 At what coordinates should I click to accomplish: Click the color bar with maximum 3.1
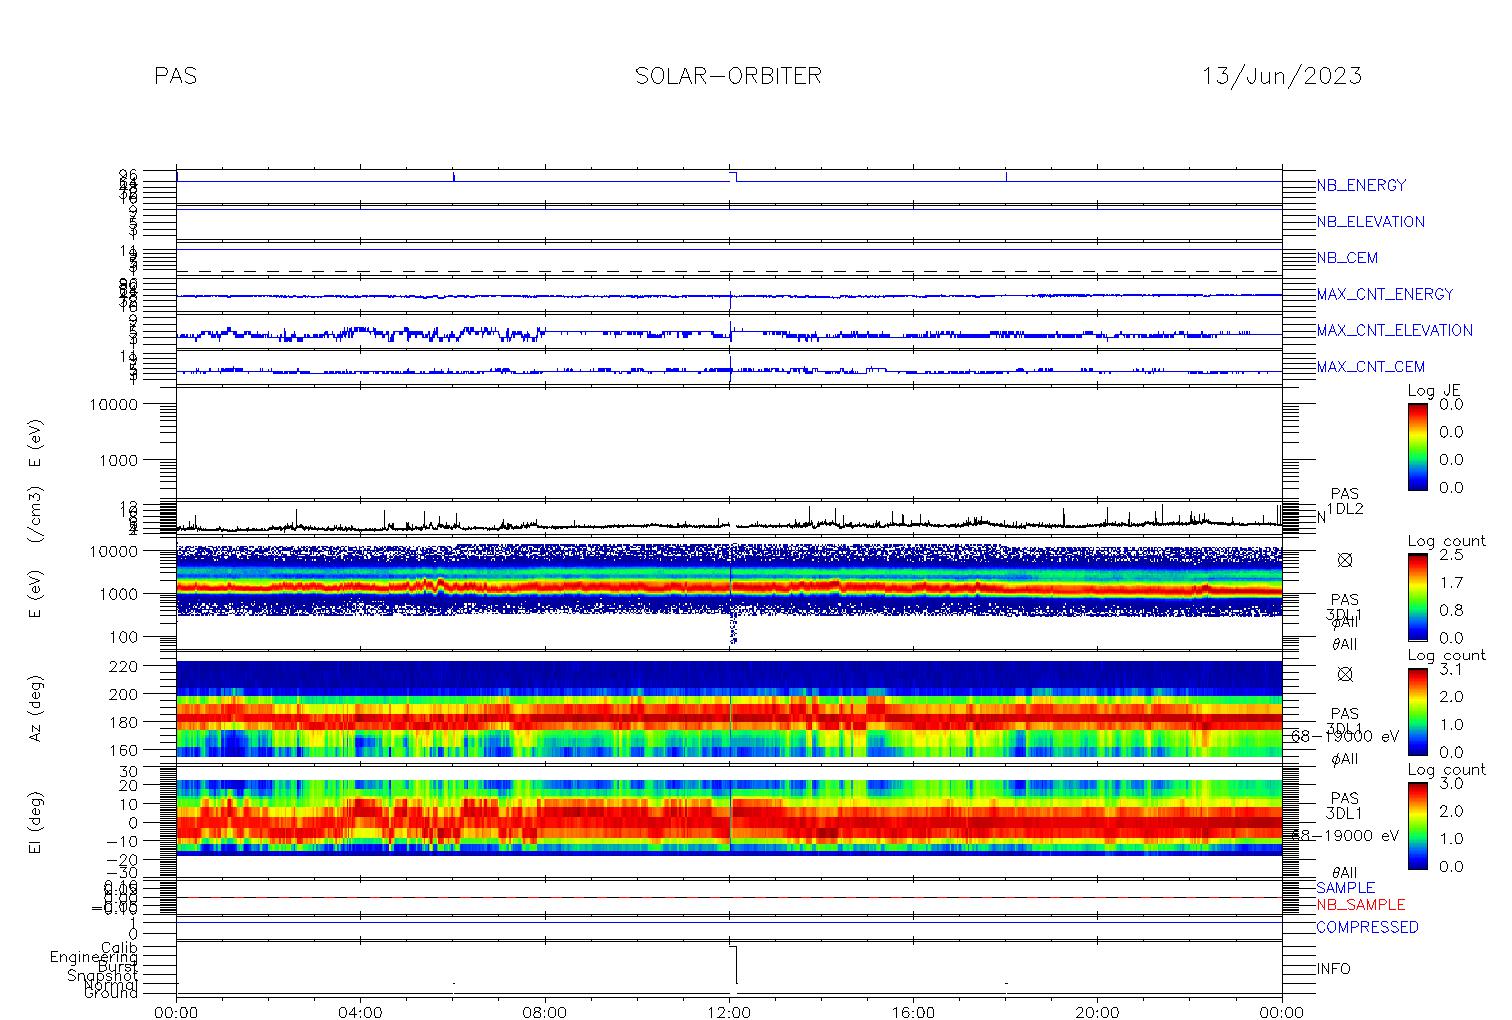coord(1418,711)
